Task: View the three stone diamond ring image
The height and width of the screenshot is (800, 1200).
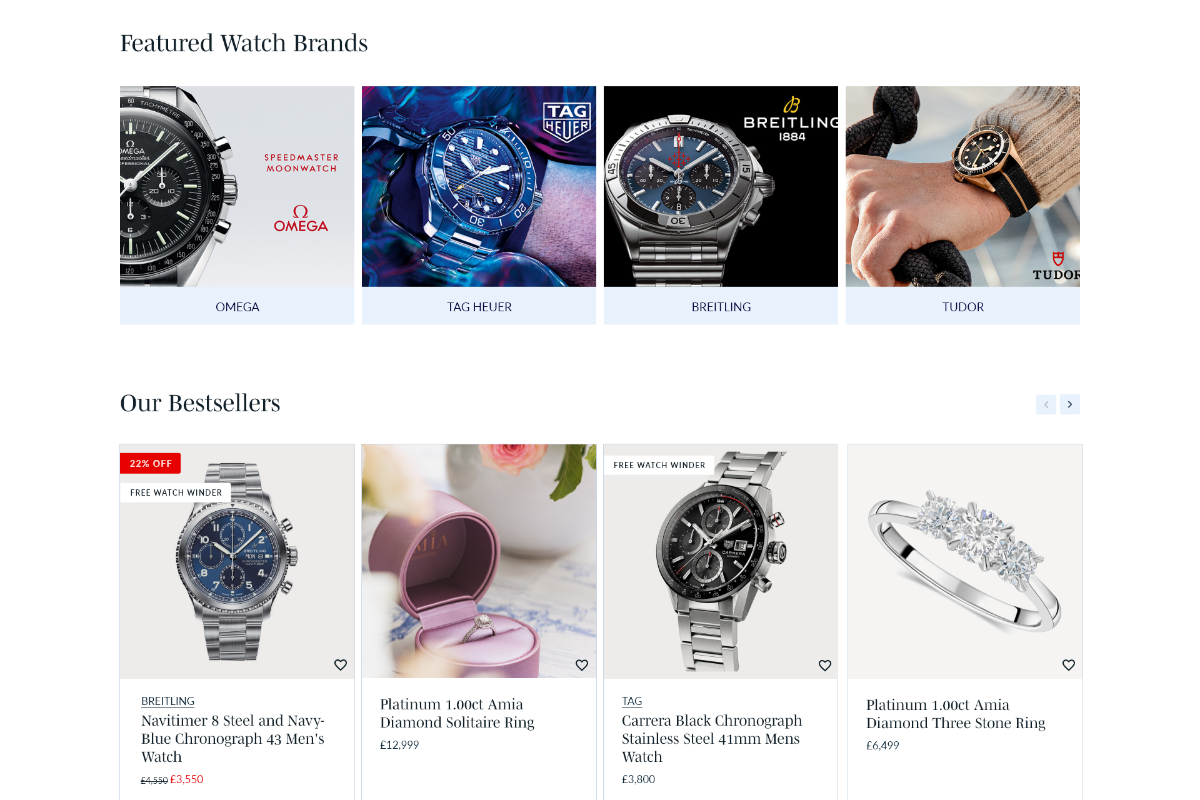Action: tap(965, 562)
